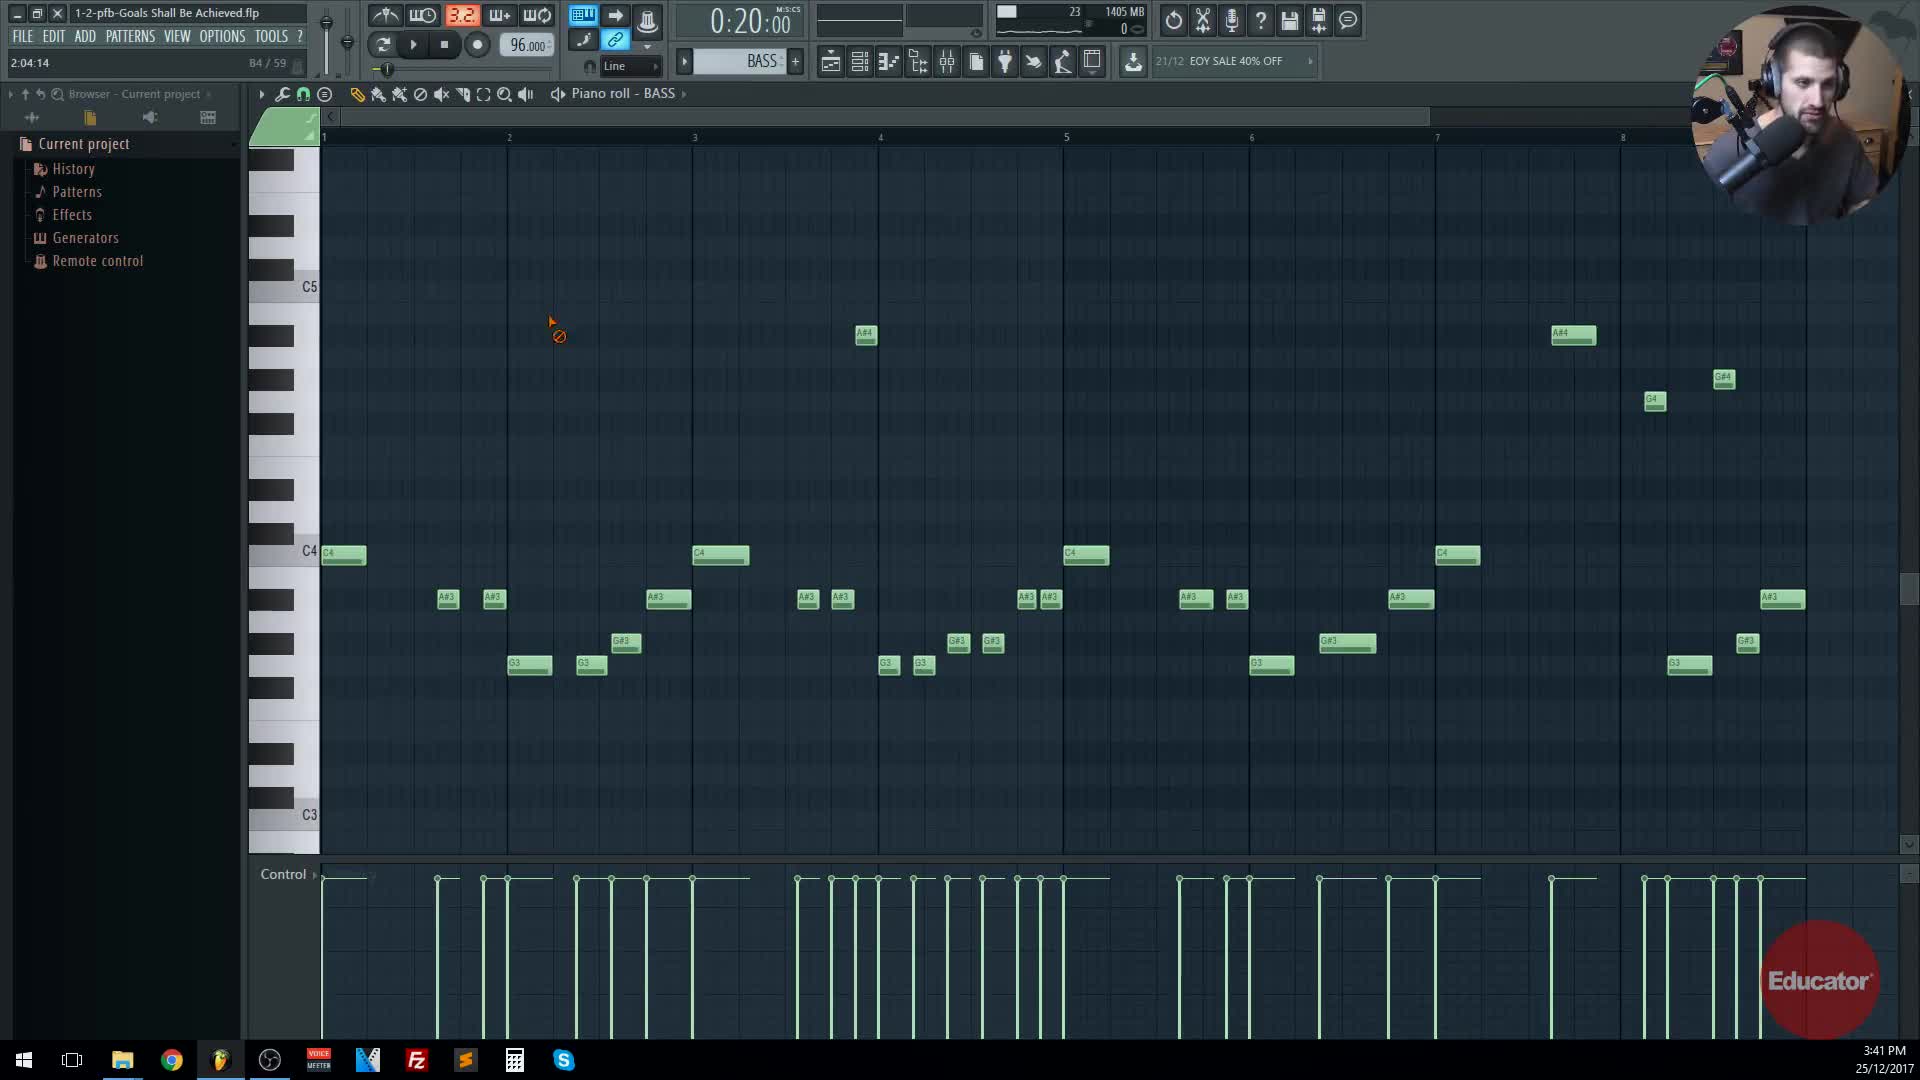Click the save project floppy icon
The width and height of the screenshot is (1920, 1080).
pos(1289,20)
